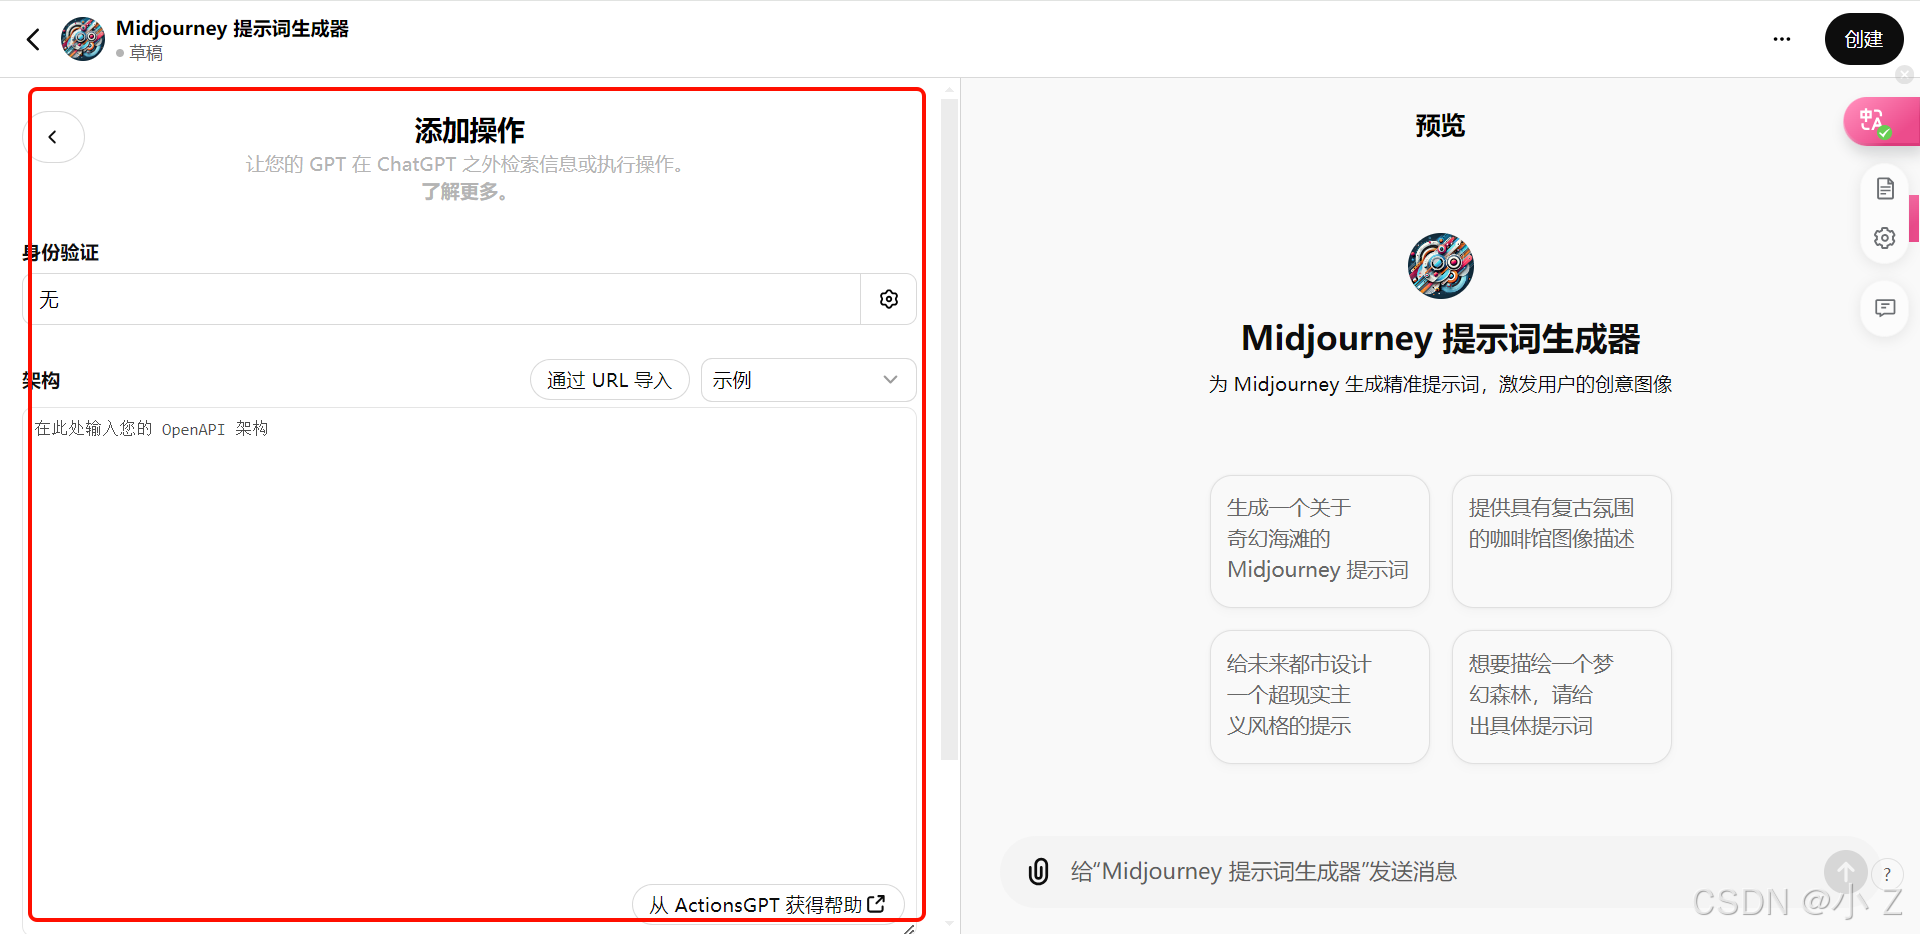The height and width of the screenshot is (934, 1920).
Task: Click the large preview GPT avatar
Action: (x=1440, y=266)
